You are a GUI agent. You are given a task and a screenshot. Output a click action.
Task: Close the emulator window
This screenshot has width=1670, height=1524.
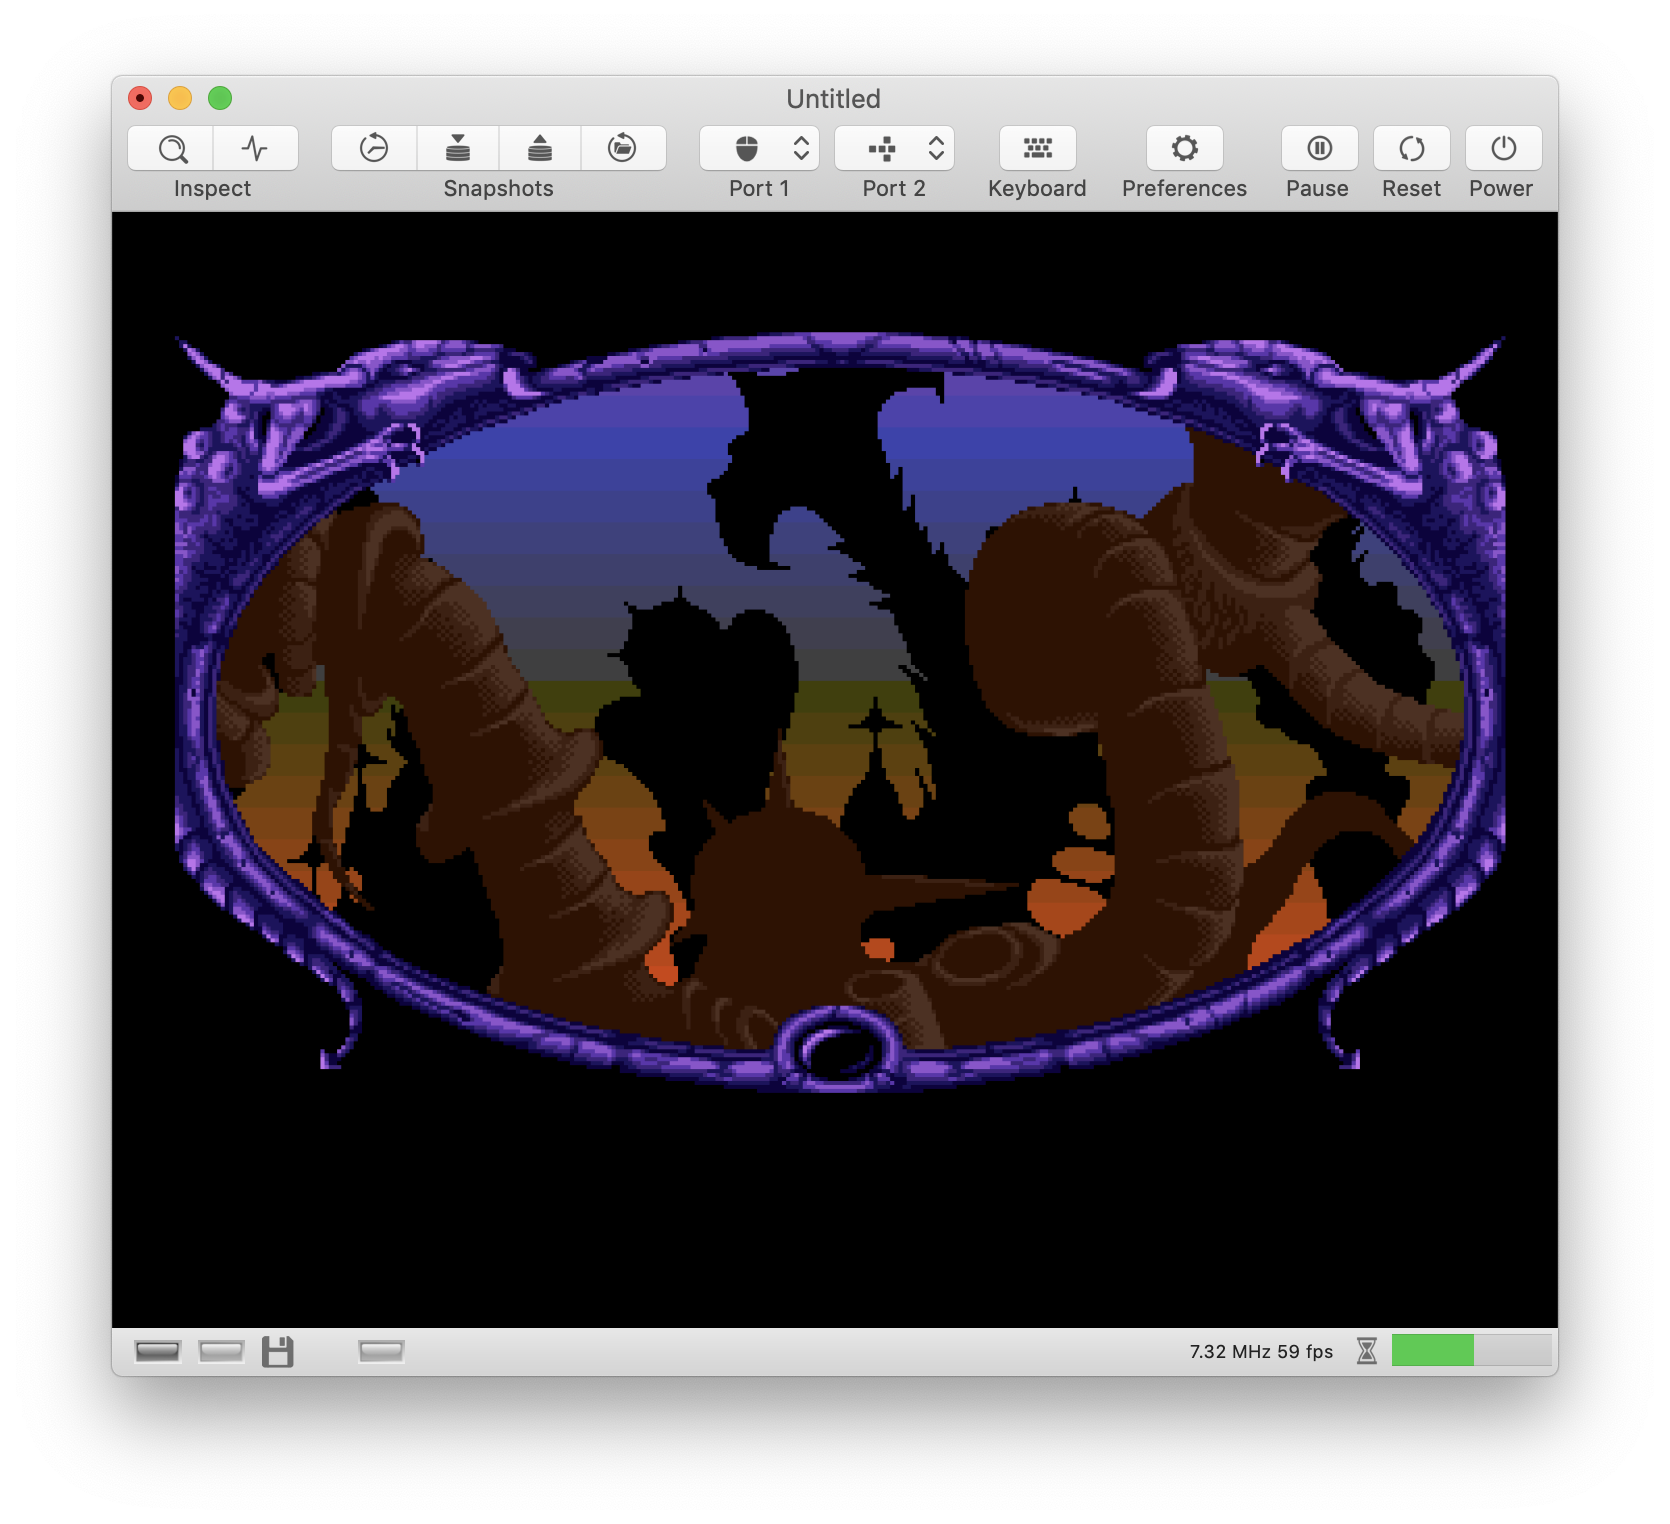tap(140, 98)
